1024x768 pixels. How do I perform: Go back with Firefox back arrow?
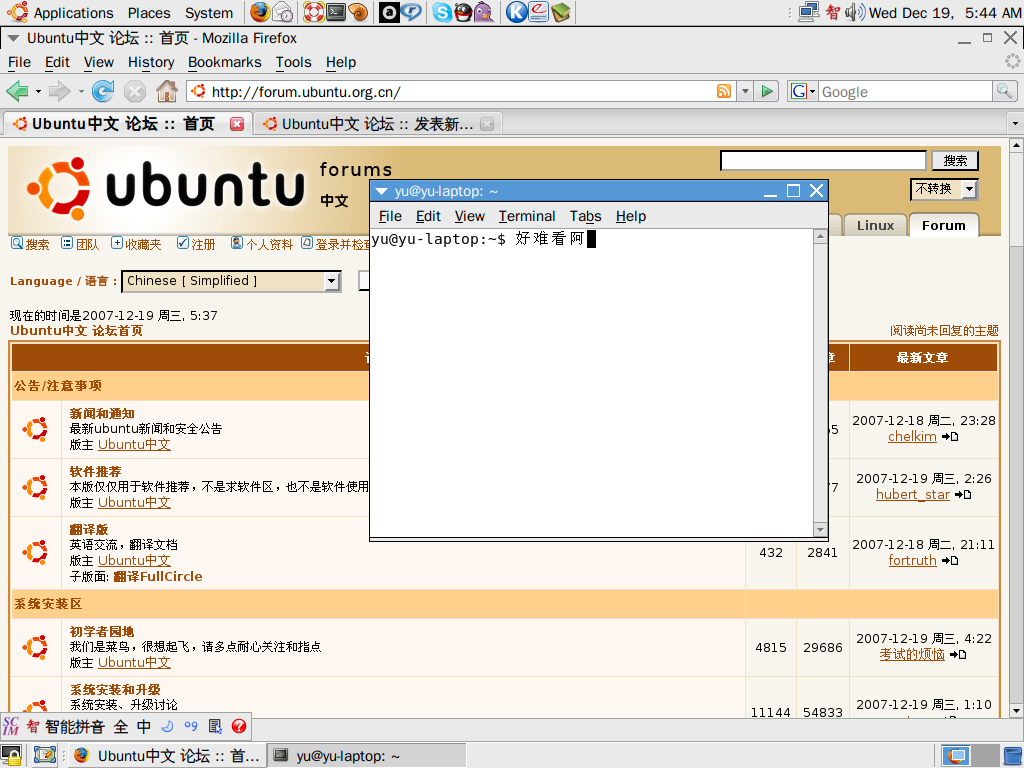tap(18, 91)
